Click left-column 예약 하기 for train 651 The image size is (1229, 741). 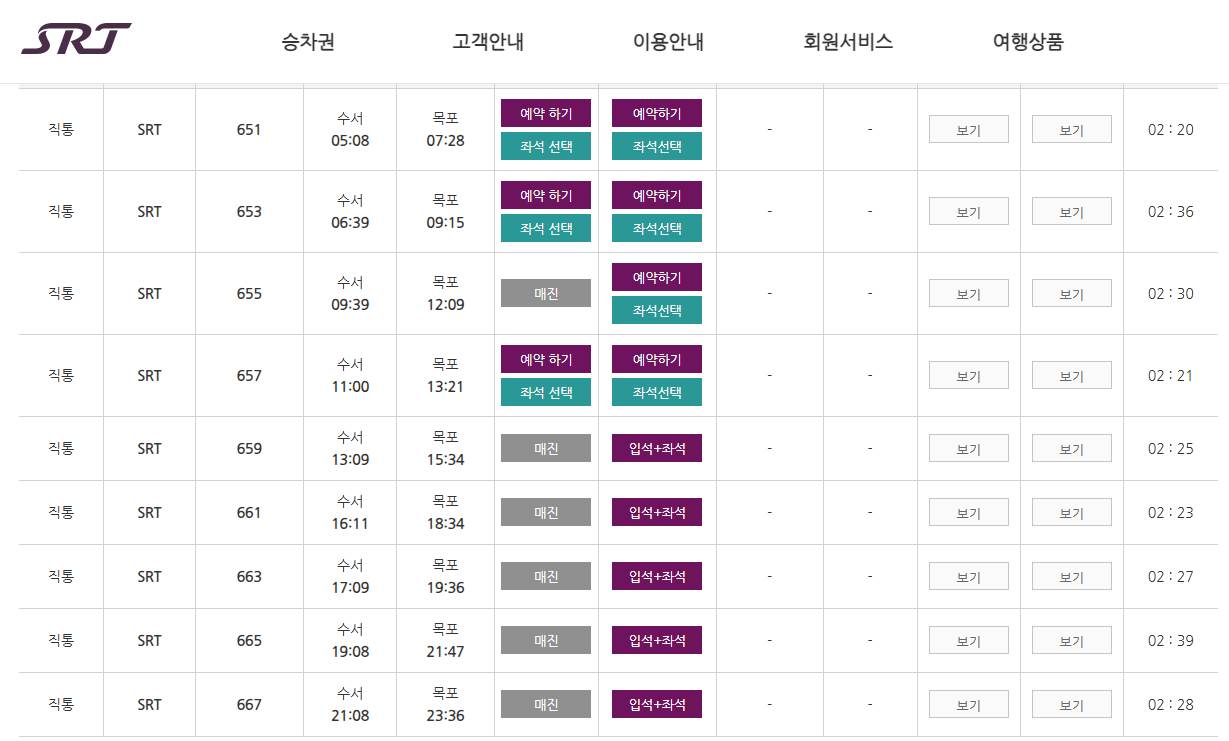tap(546, 113)
